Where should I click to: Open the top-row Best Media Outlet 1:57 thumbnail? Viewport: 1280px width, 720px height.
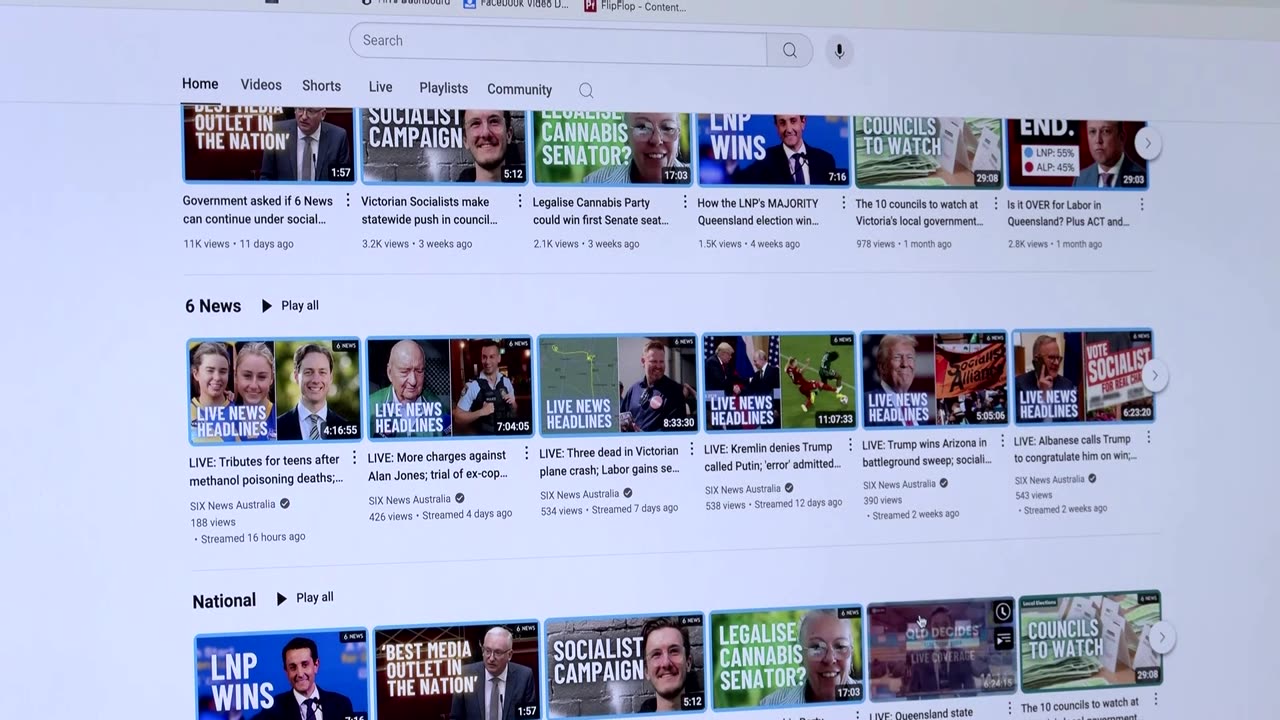click(x=269, y=143)
